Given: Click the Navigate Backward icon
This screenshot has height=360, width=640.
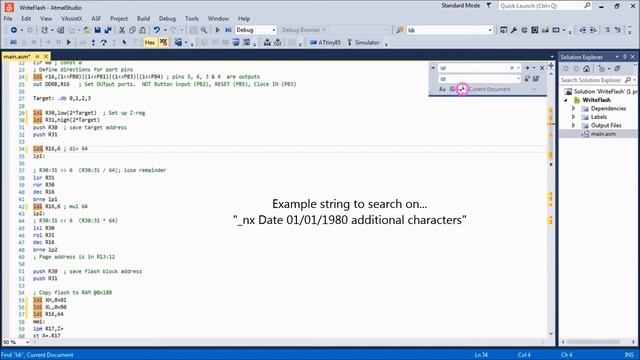Looking at the screenshot, I should pos(13,30).
